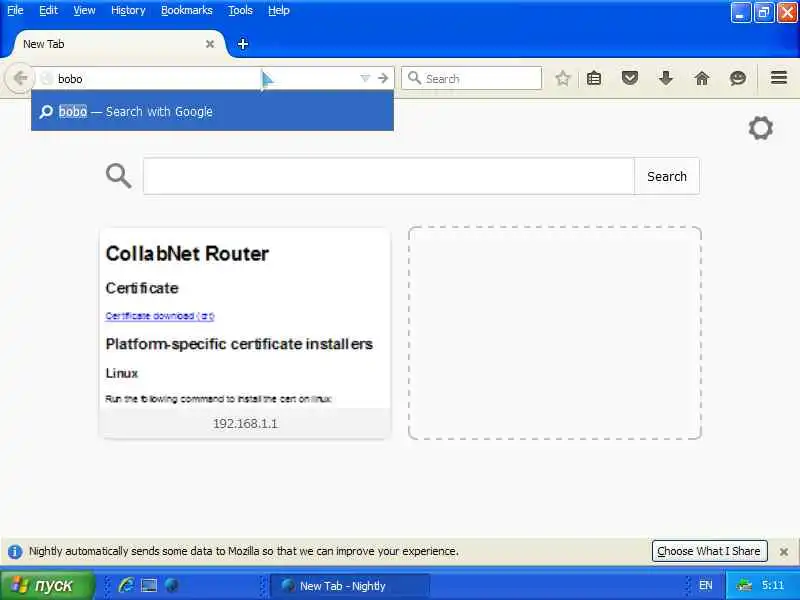
Task: Open the Downloads arrow icon
Action: (665, 78)
